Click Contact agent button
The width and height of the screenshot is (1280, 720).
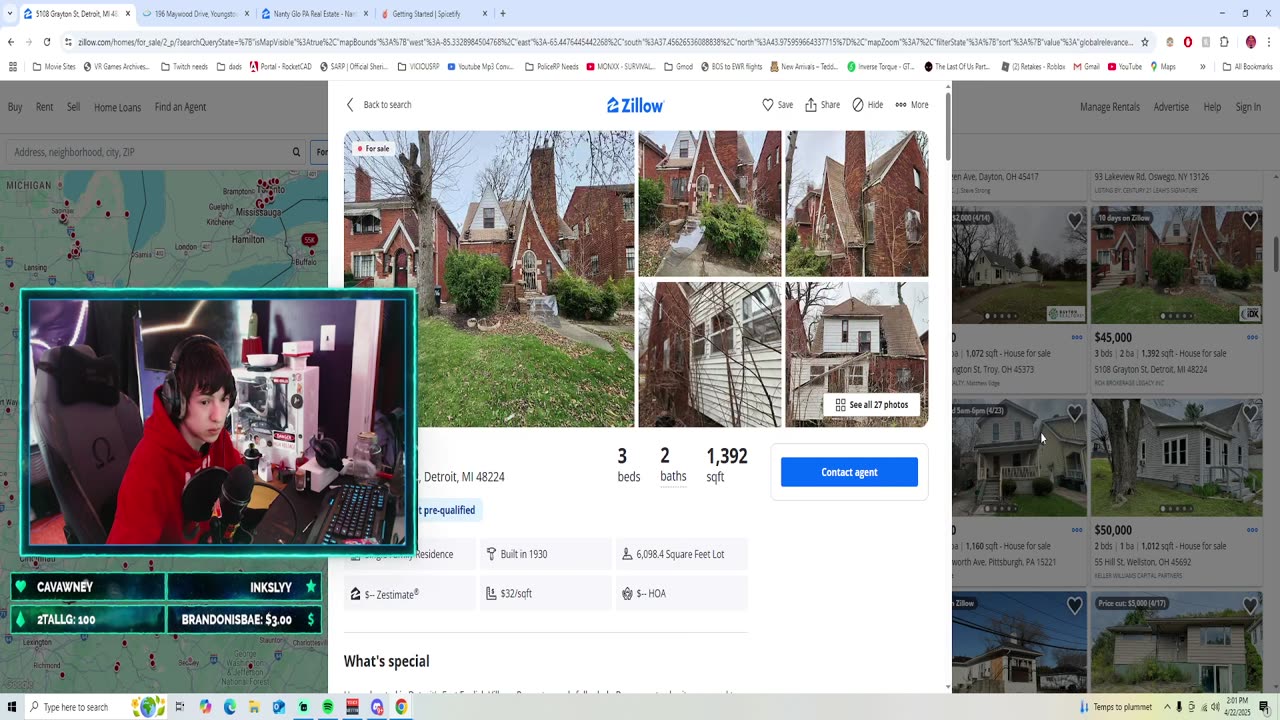tap(849, 472)
